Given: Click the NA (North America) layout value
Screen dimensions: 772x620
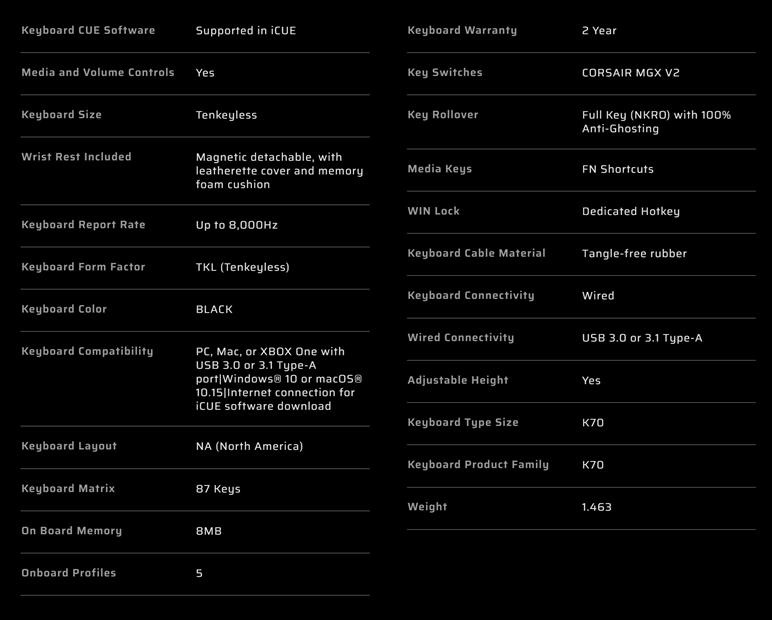Looking at the screenshot, I should click(x=249, y=446).
